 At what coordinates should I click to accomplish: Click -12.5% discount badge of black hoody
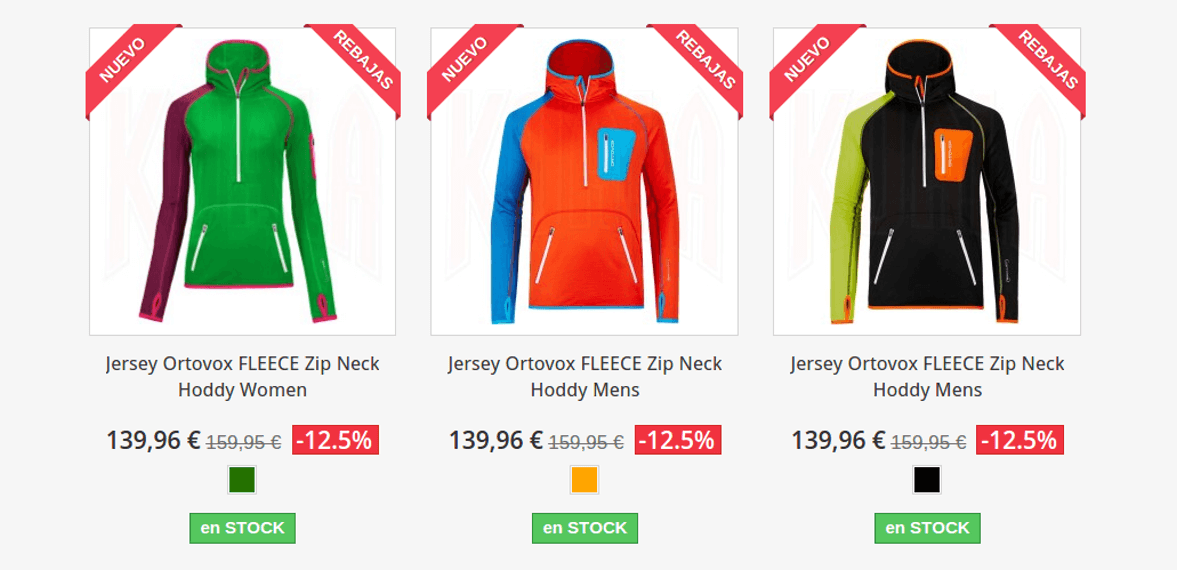1020,440
